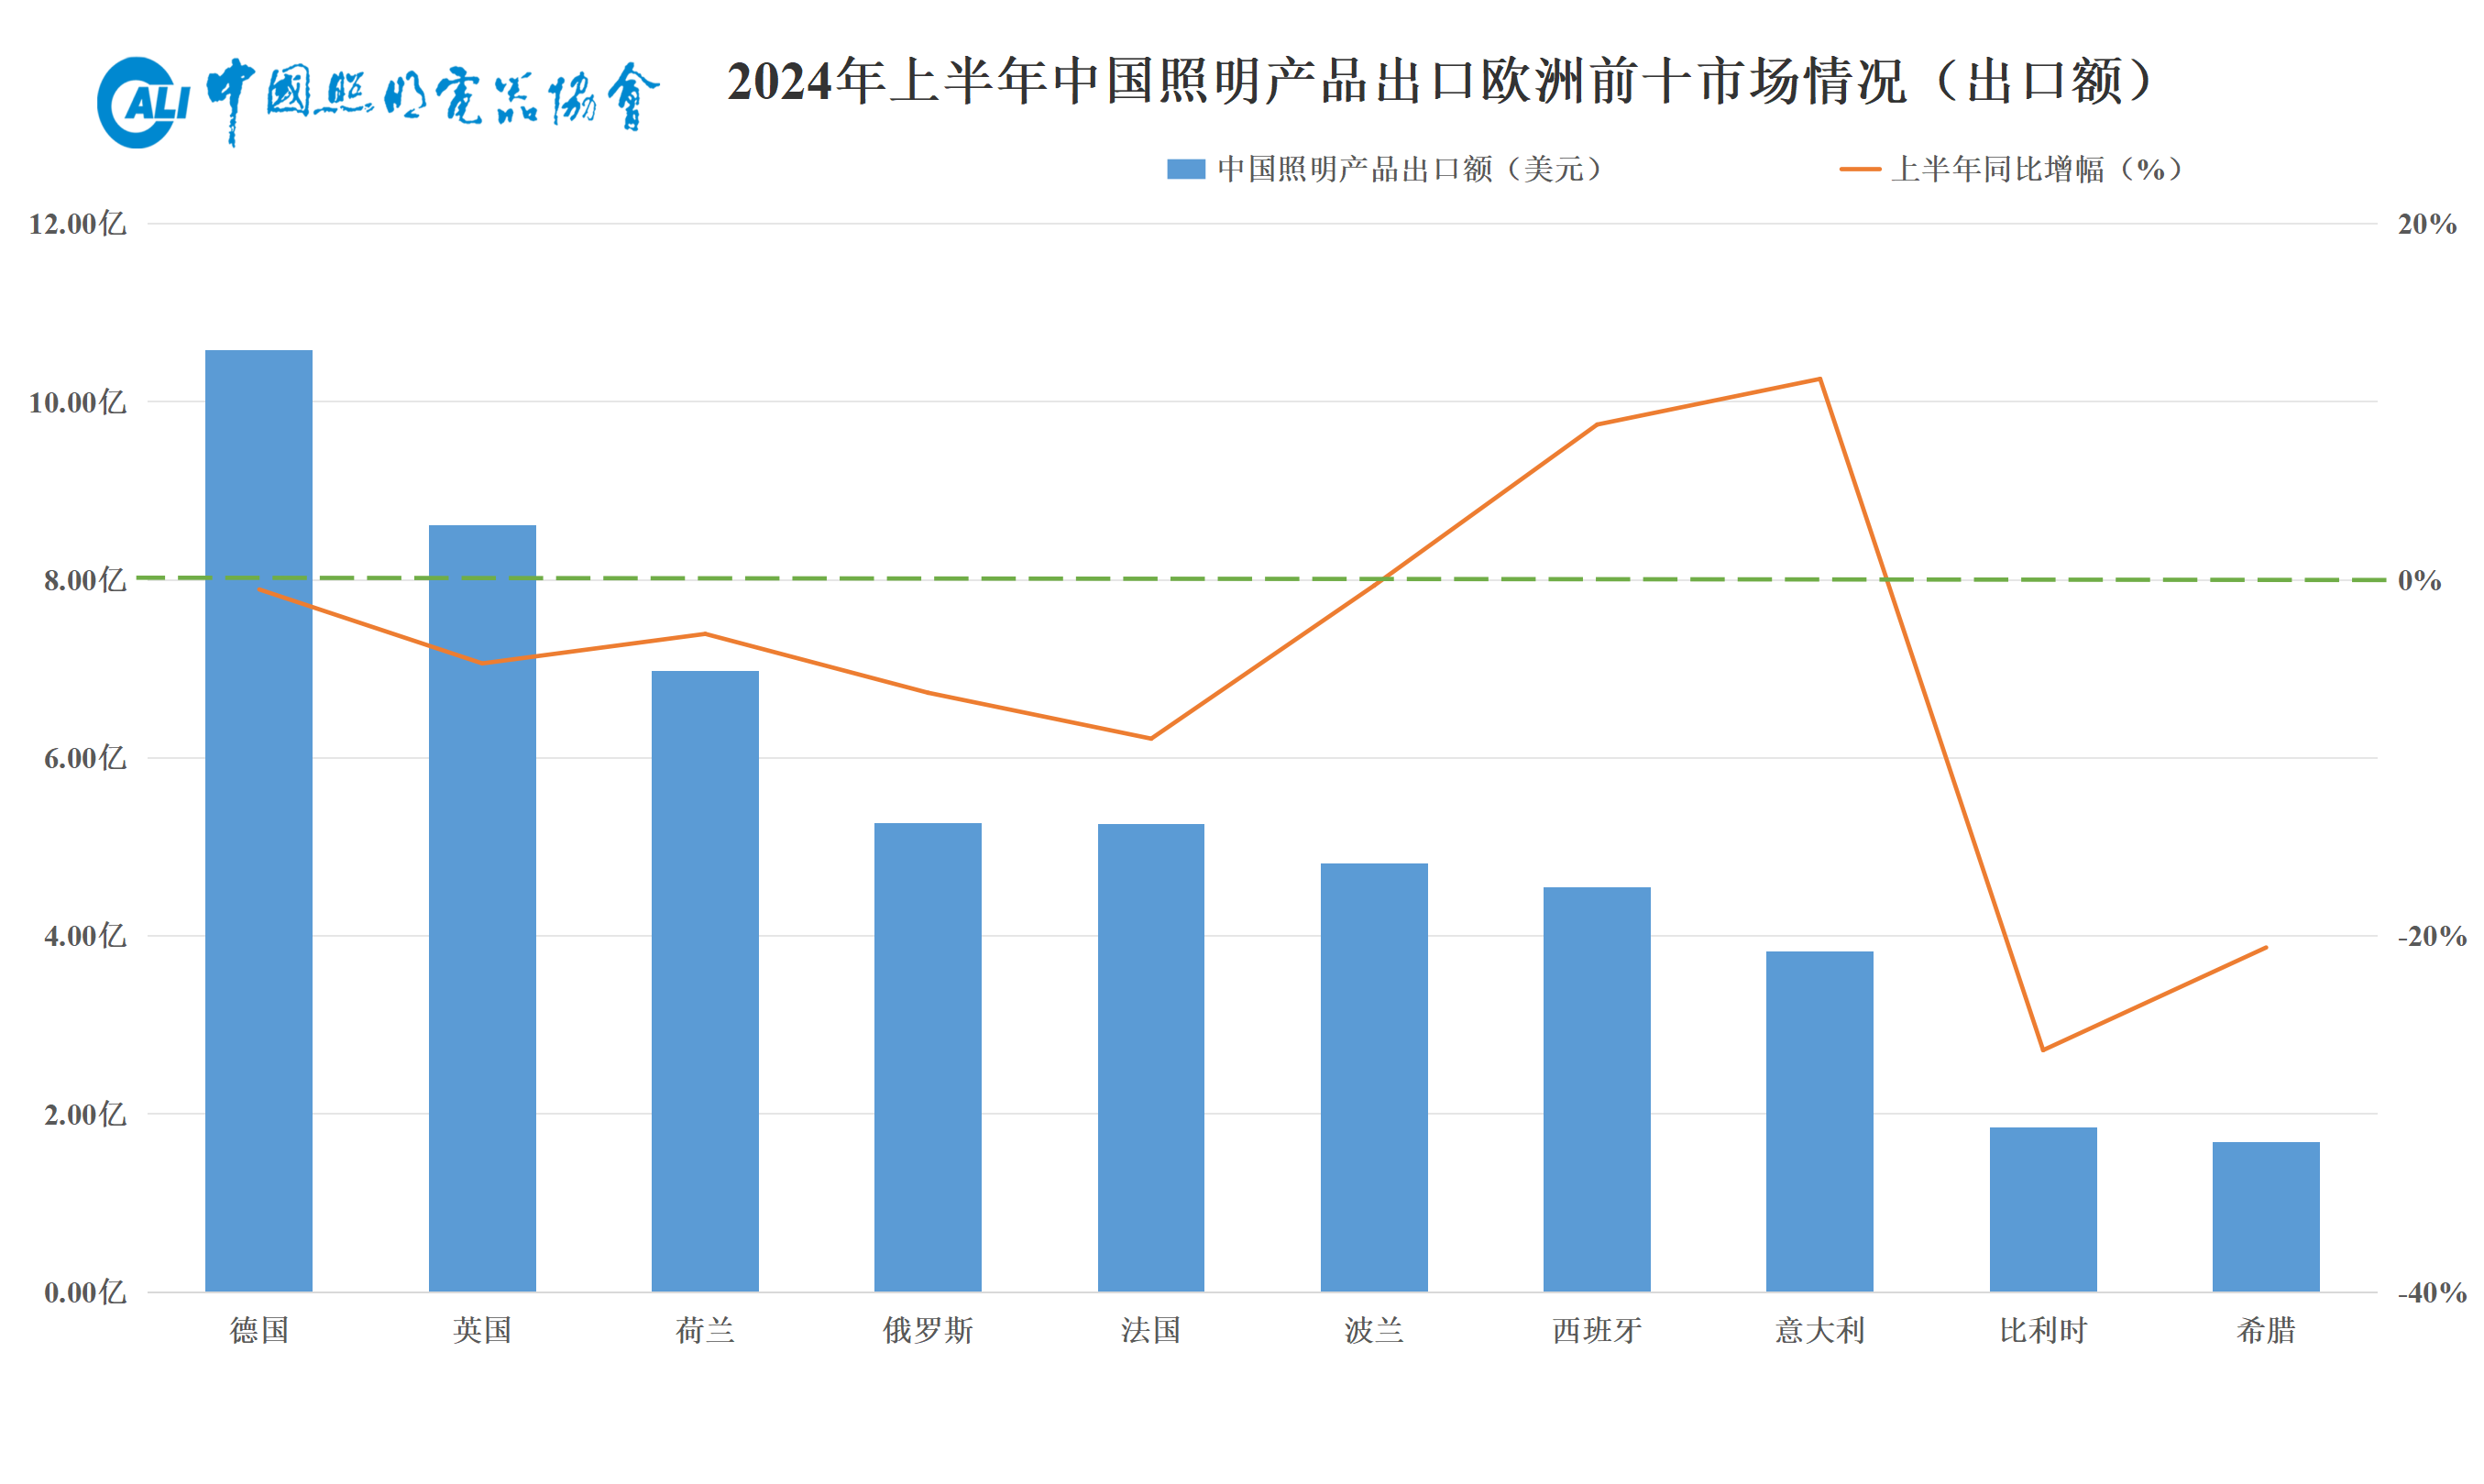Click the 英国 axis label
The image size is (2484, 1484).
[x=482, y=1330]
